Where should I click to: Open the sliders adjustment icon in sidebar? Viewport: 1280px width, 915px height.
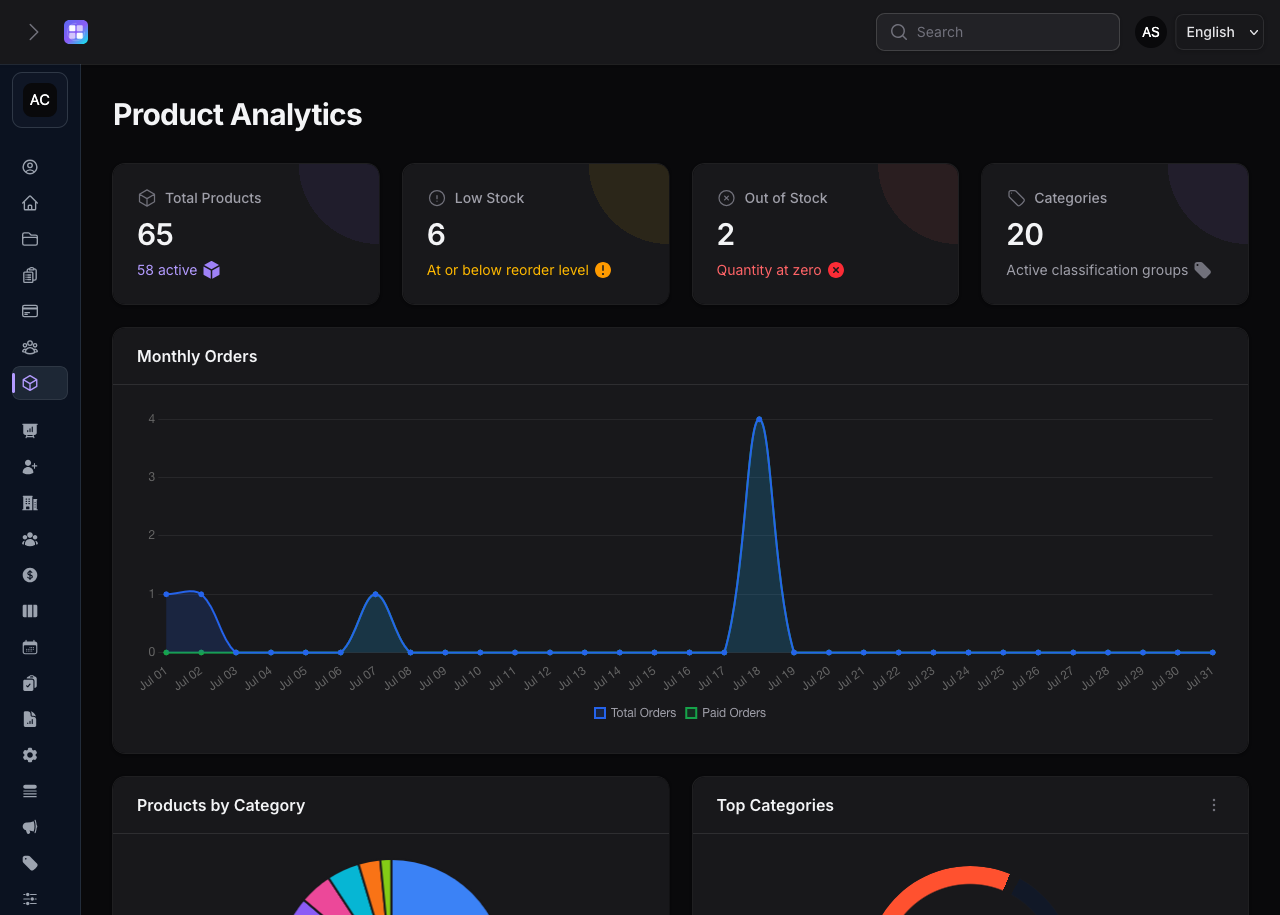[30, 899]
